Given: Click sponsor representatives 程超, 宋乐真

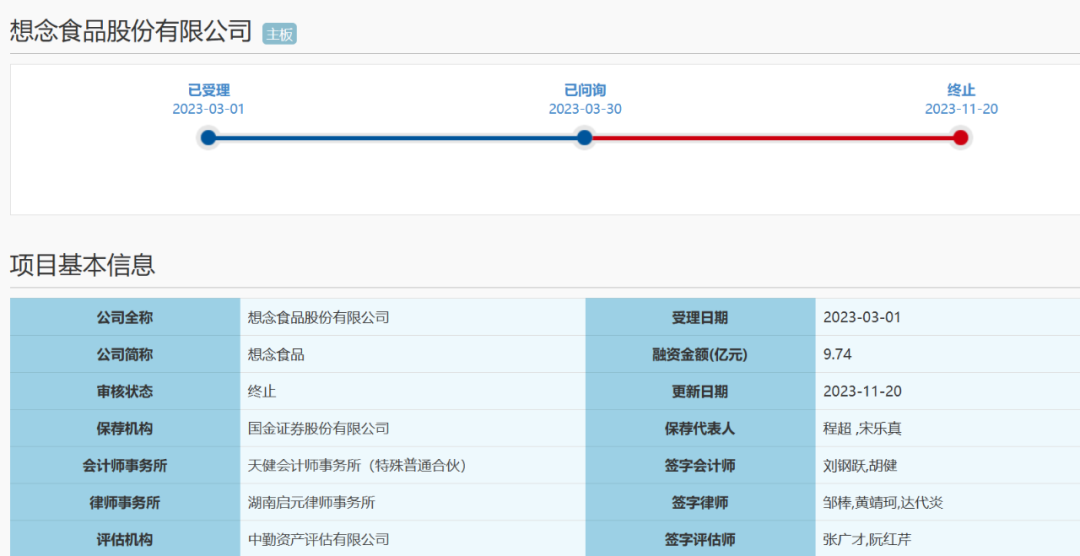Looking at the screenshot, I should 862,429.
